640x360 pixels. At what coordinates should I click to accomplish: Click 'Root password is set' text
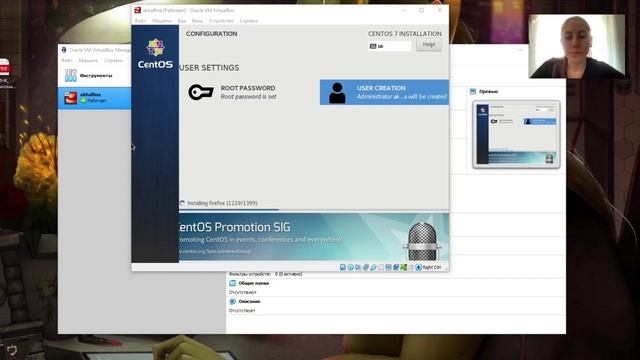pos(248,97)
